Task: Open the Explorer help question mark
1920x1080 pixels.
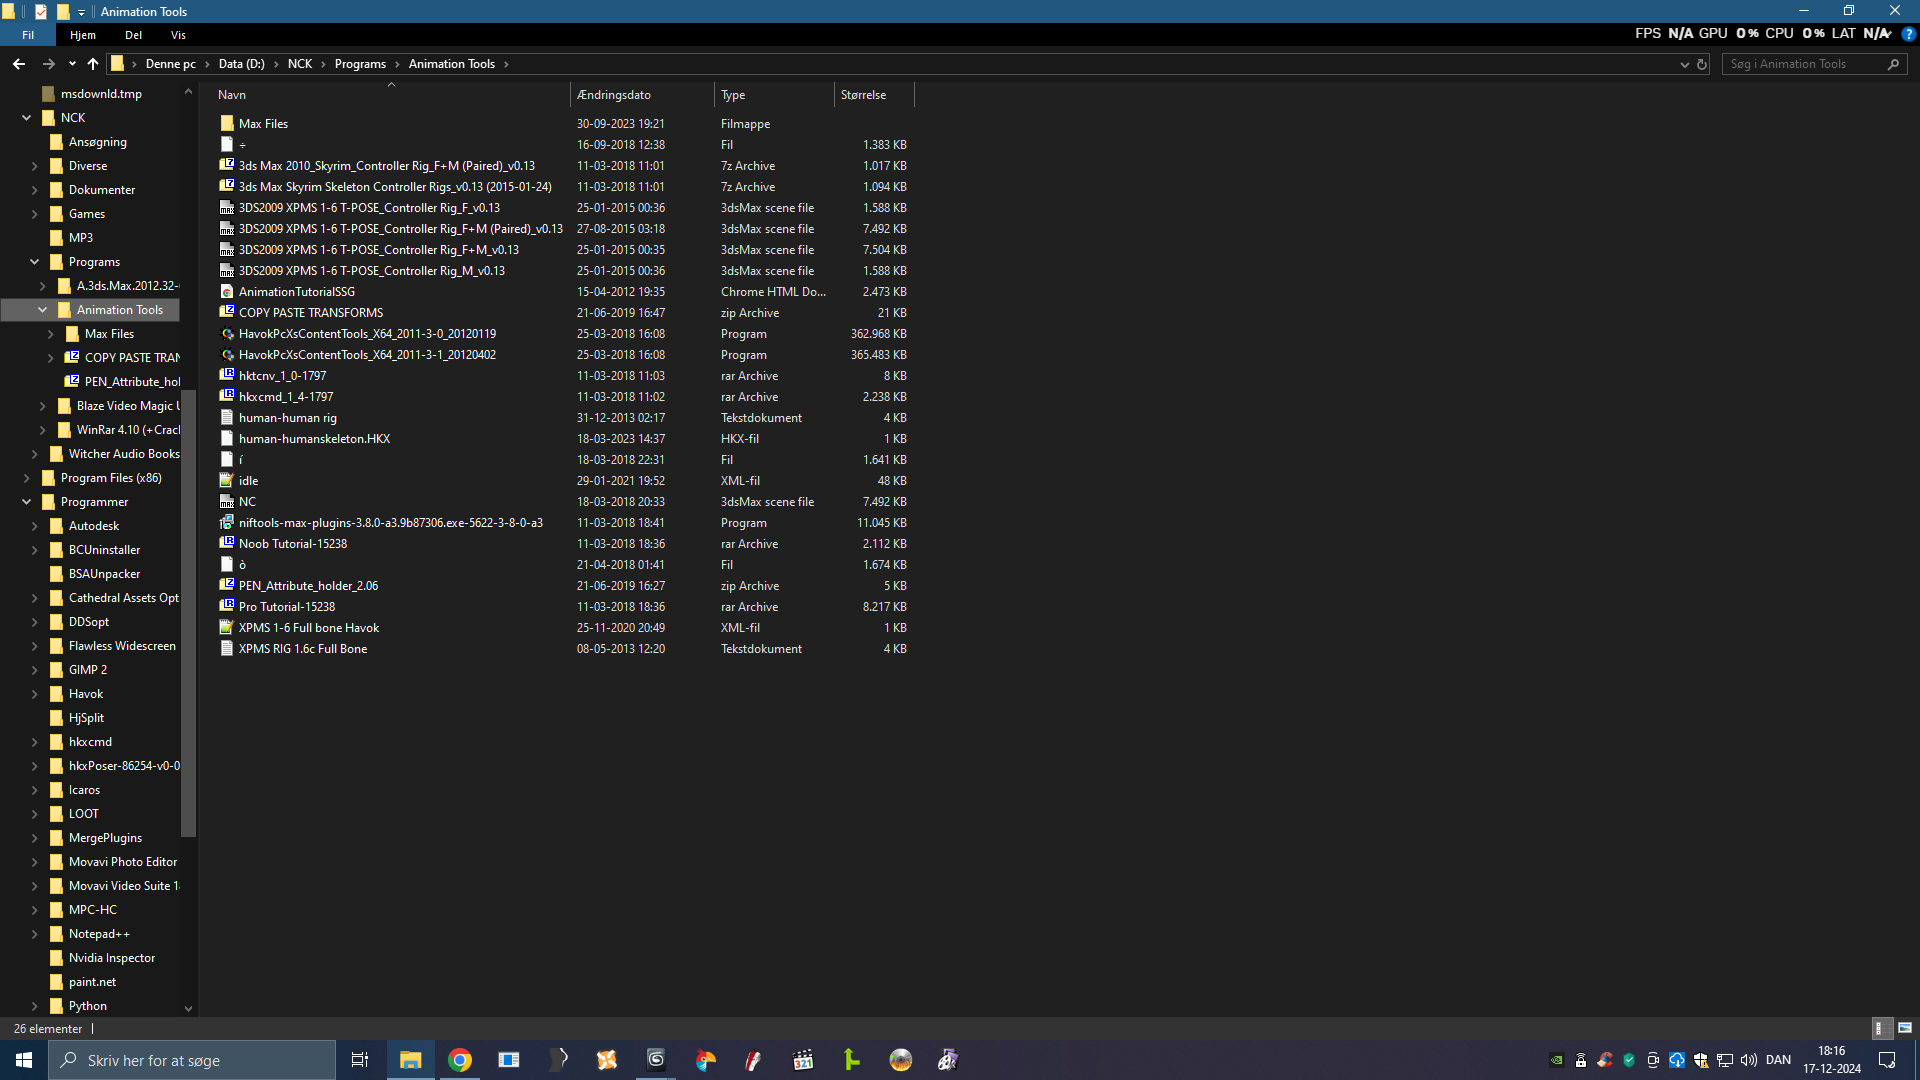Action: pos(1908,34)
